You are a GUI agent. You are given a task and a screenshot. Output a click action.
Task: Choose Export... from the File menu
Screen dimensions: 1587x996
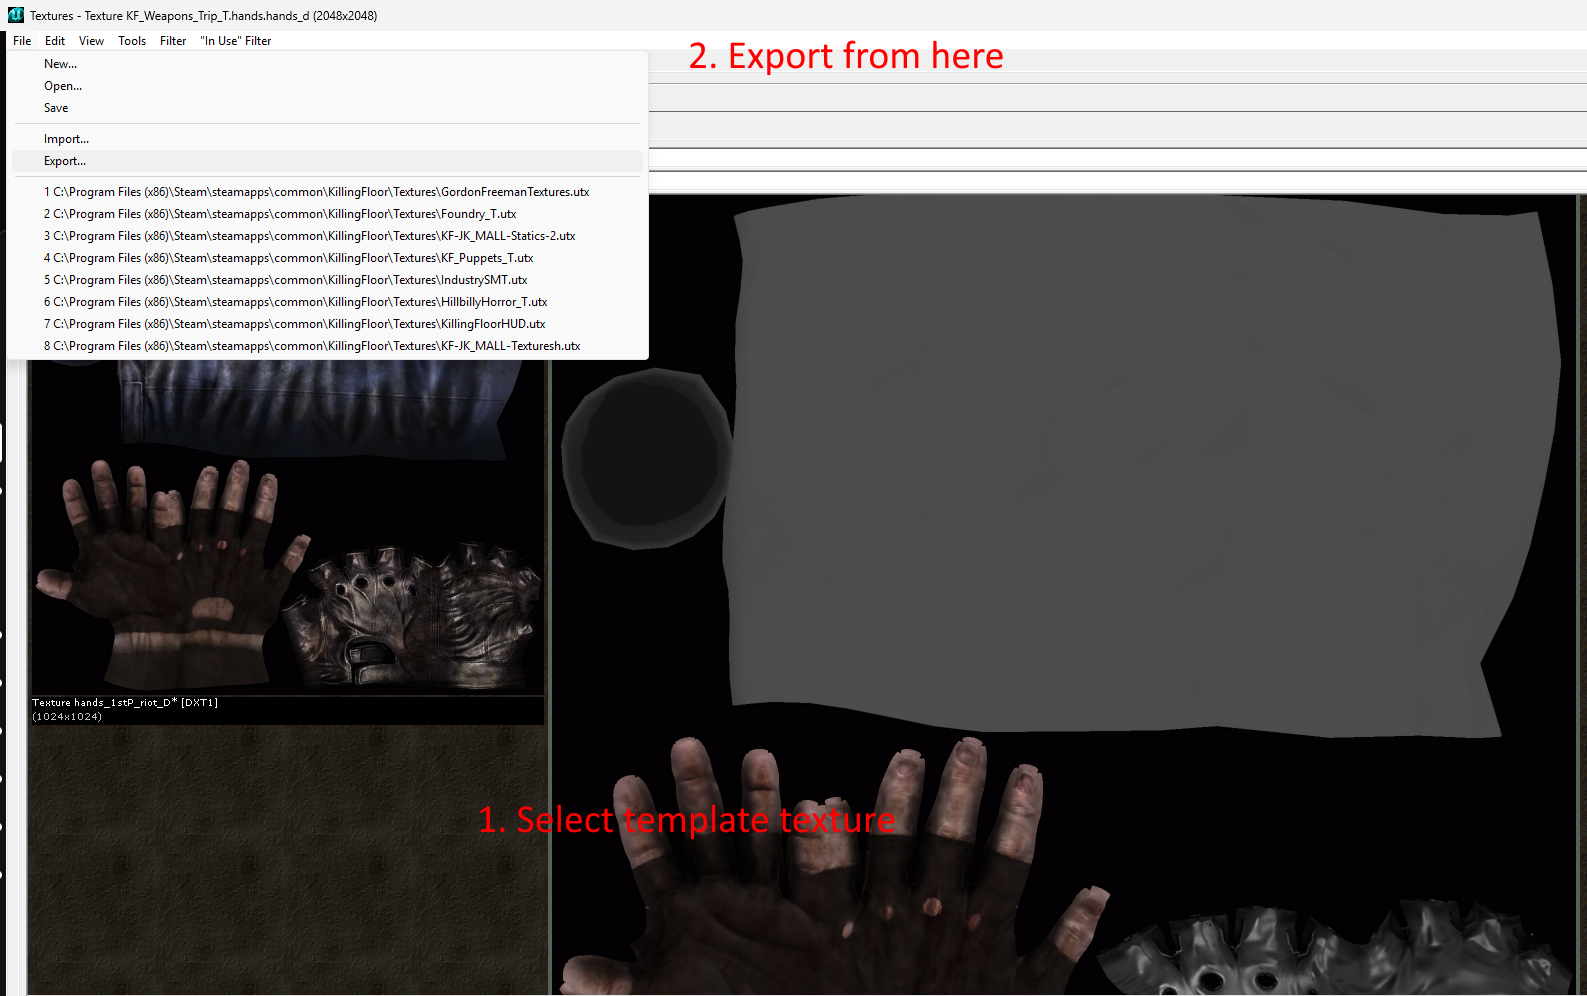click(326, 161)
